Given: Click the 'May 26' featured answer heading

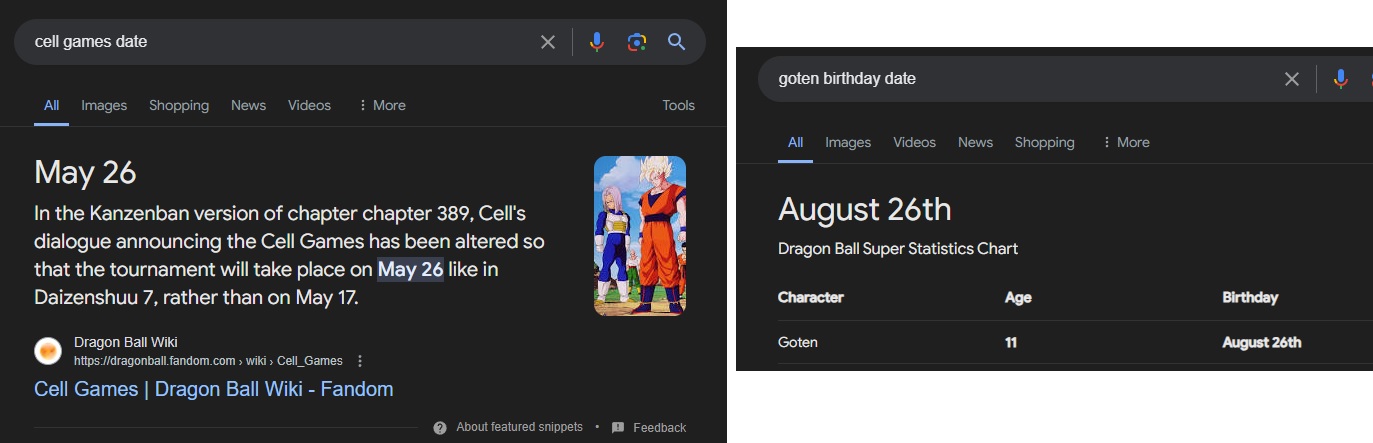Looking at the screenshot, I should pyautogui.click(x=85, y=173).
